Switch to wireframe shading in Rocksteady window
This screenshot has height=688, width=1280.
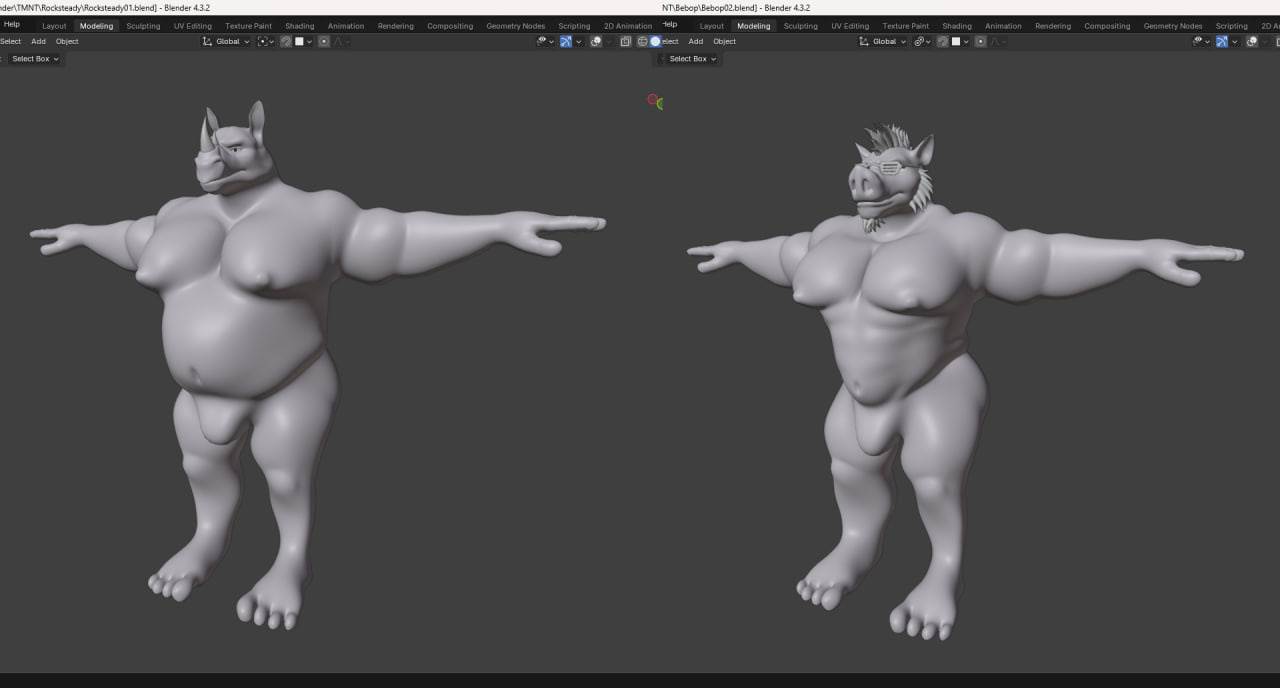click(x=643, y=41)
